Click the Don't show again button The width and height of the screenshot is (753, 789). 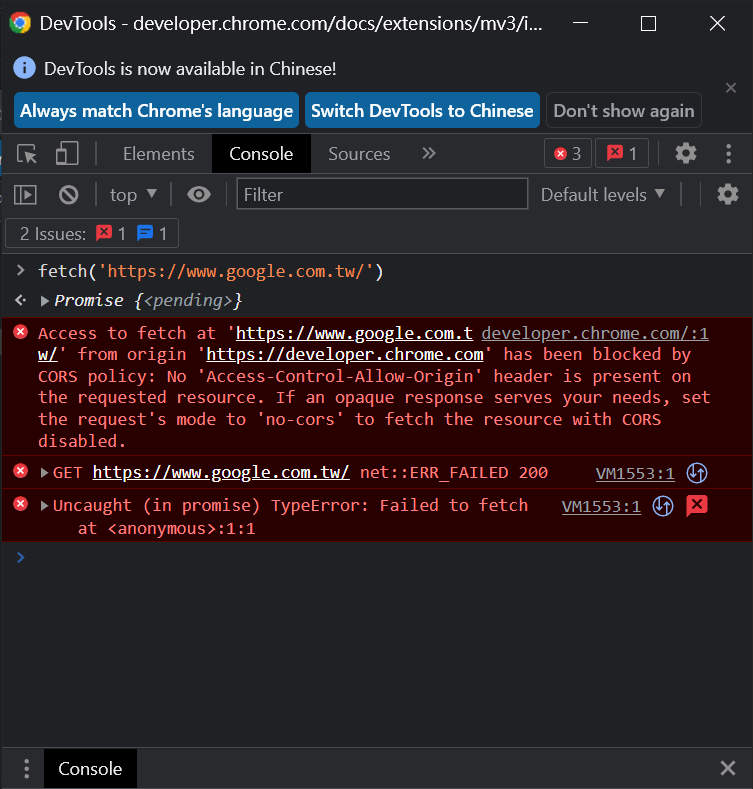pyautogui.click(x=624, y=110)
